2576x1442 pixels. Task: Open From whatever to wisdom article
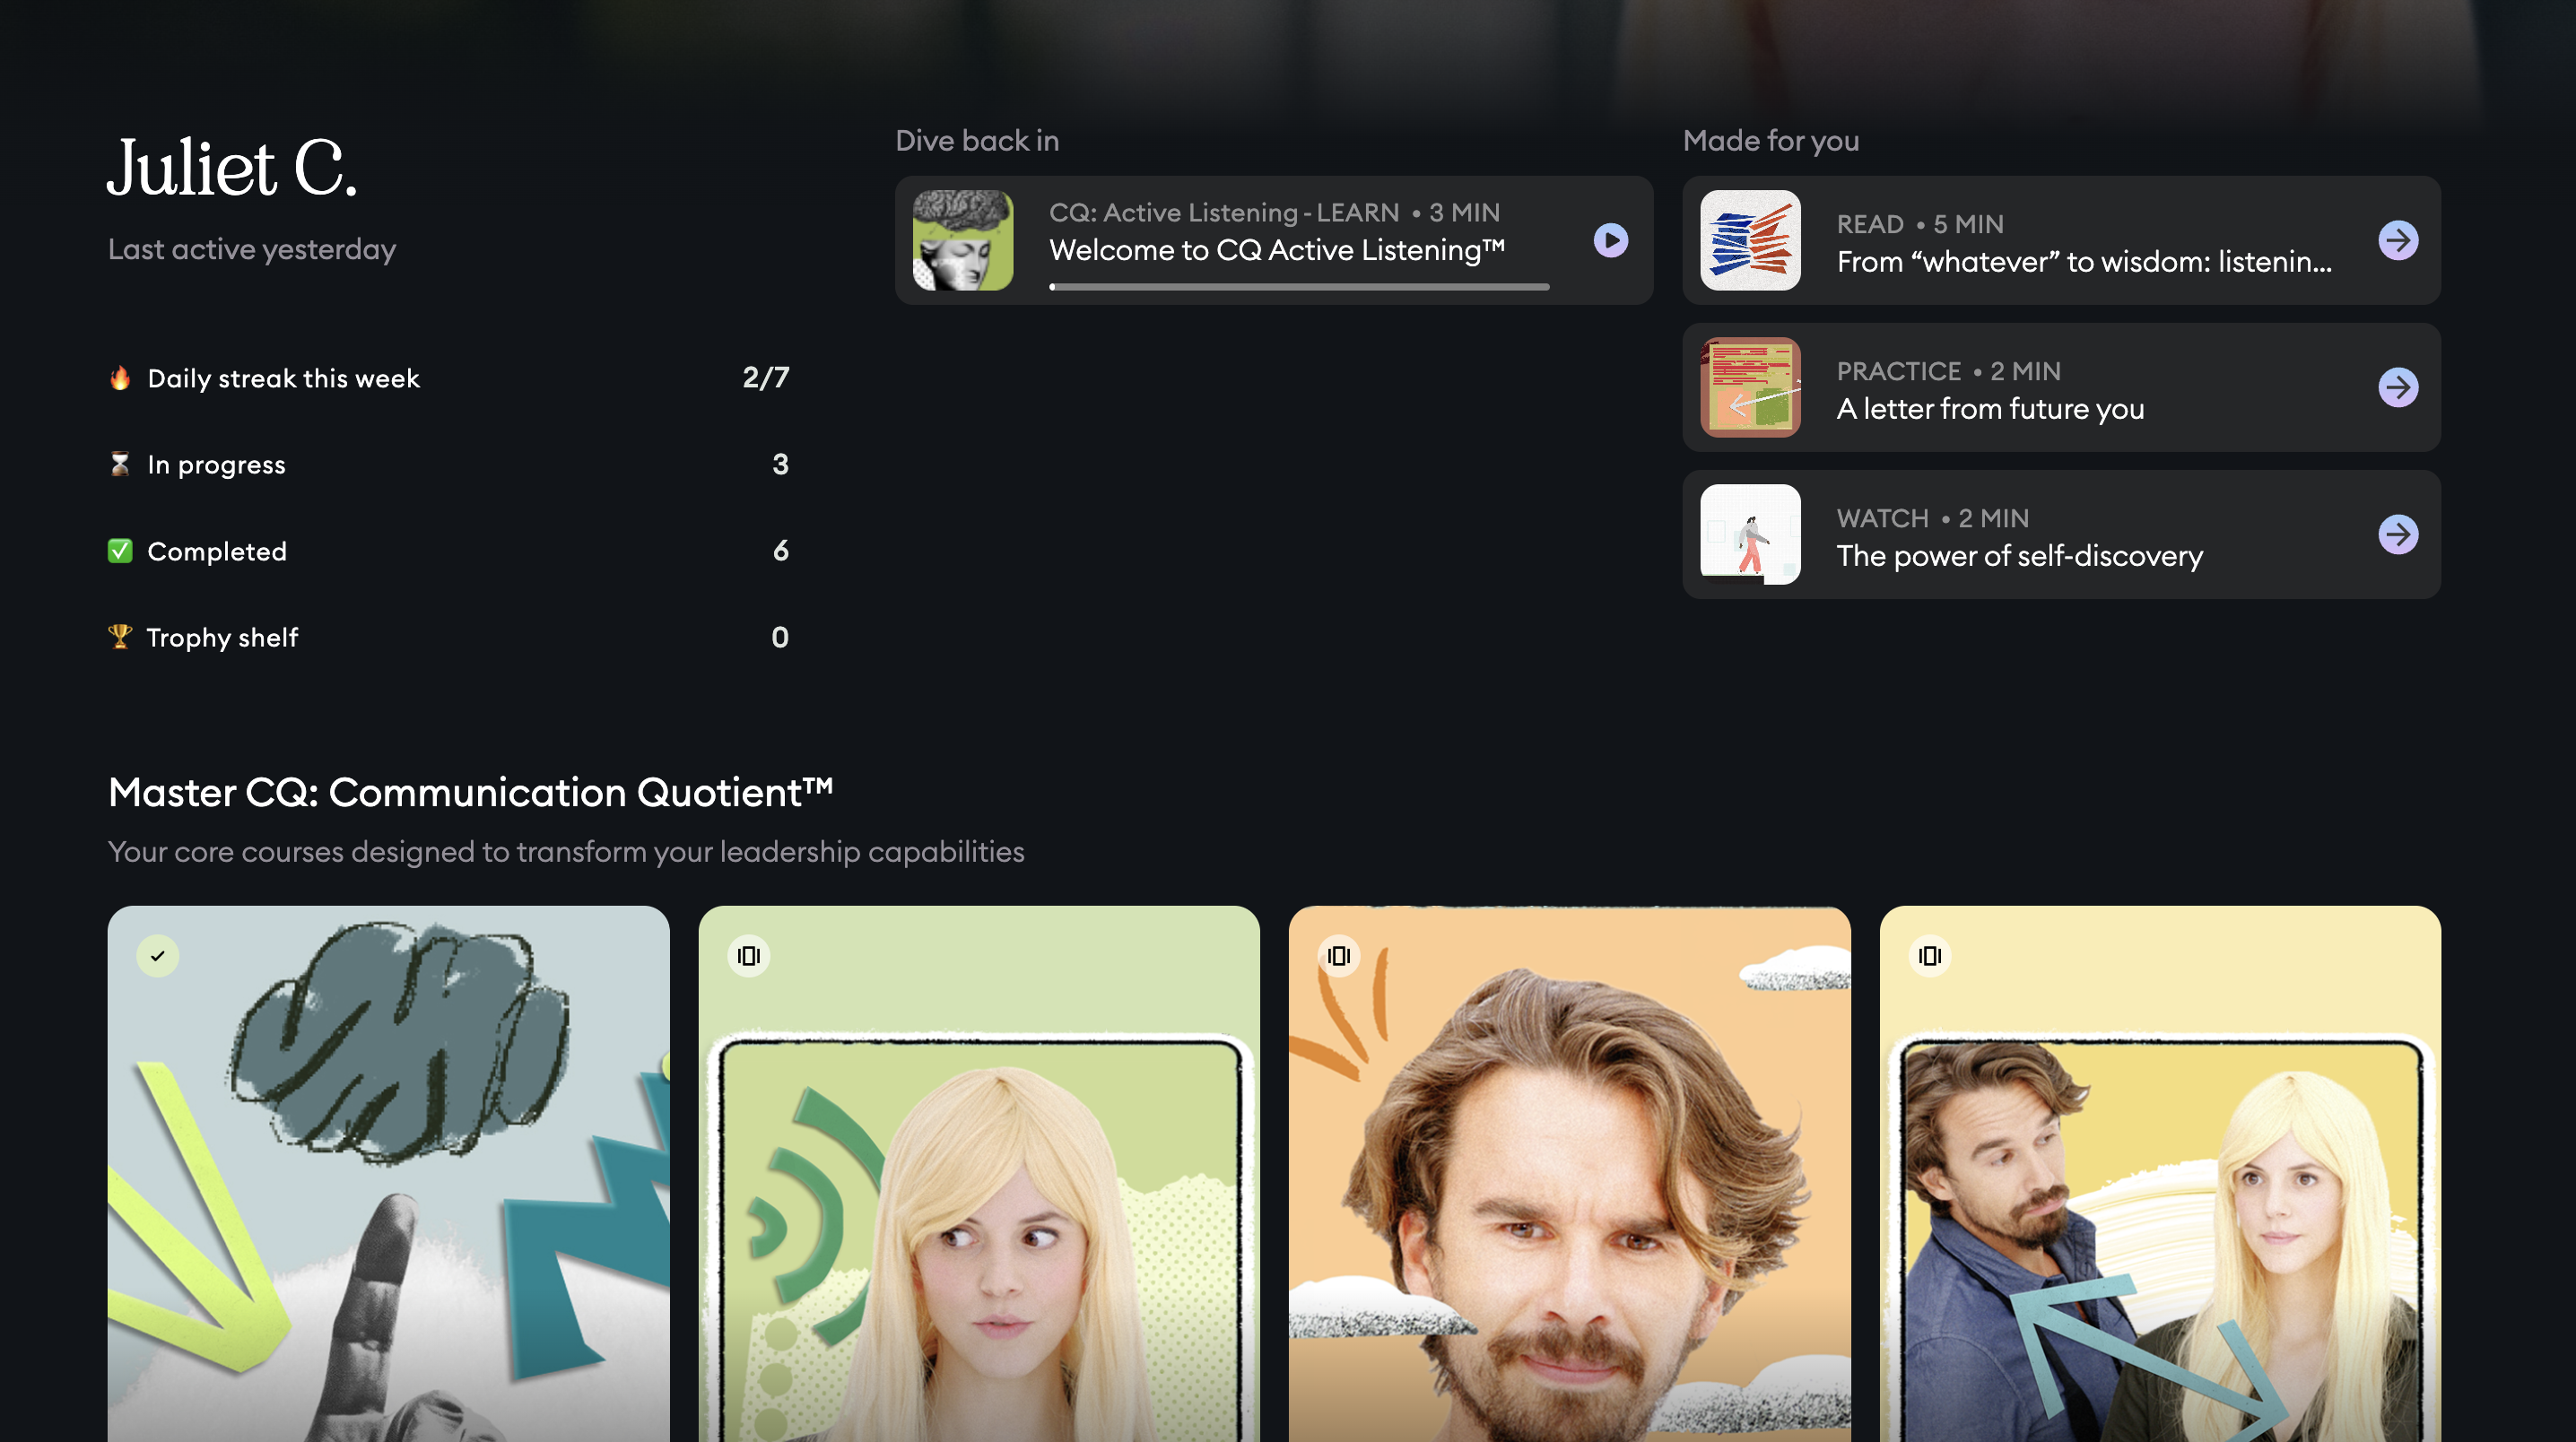2083,262
